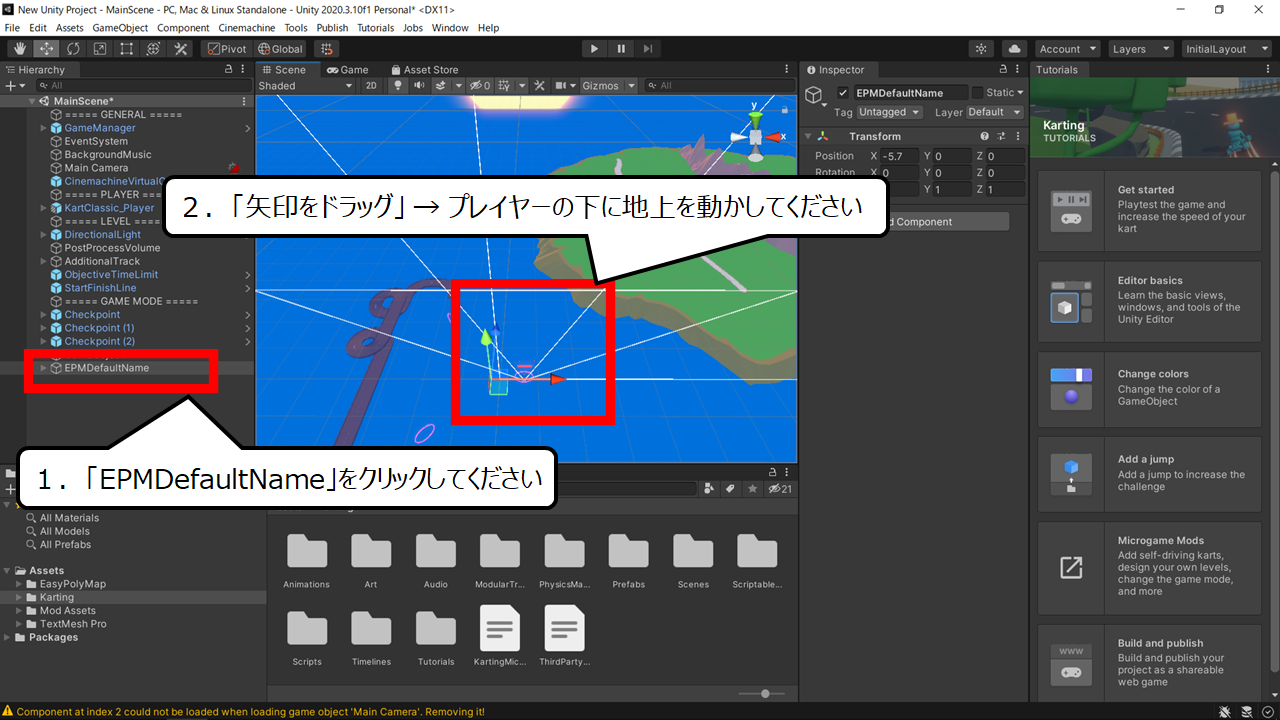
Task: Open the Cinemachine menu
Action: pyautogui.click(x=246, y=28)
